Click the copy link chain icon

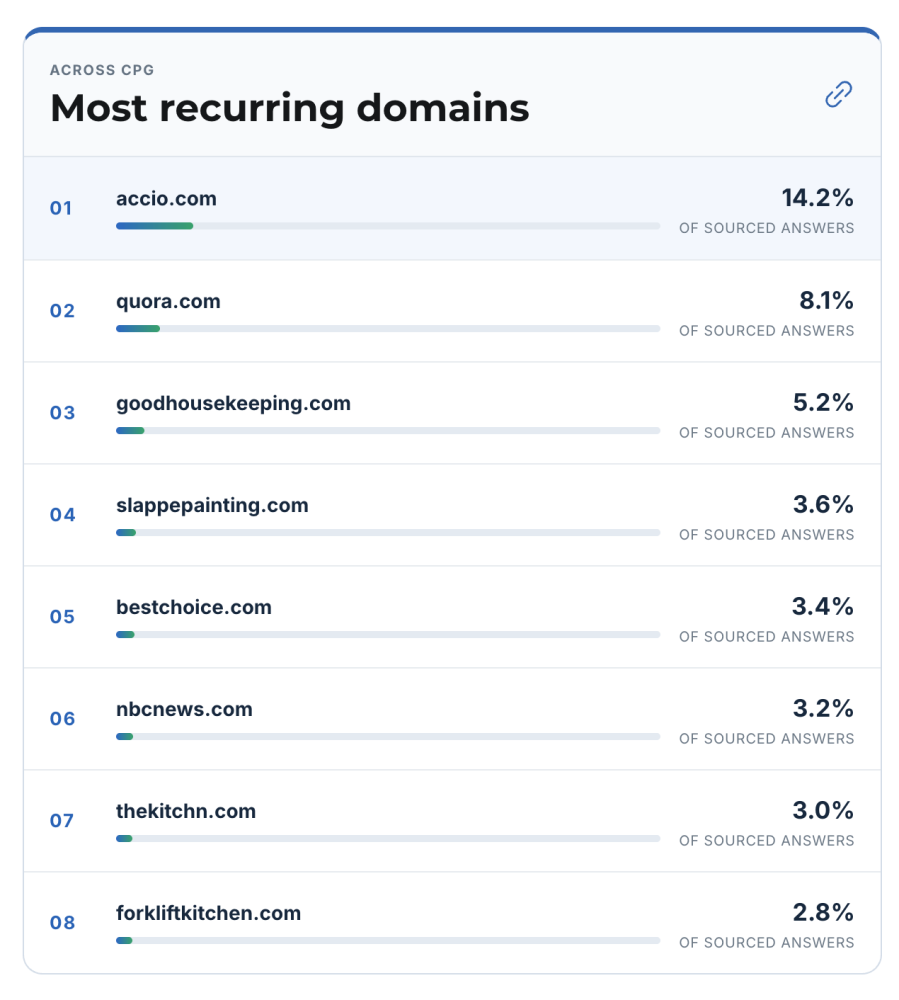[x=838, y=94]
